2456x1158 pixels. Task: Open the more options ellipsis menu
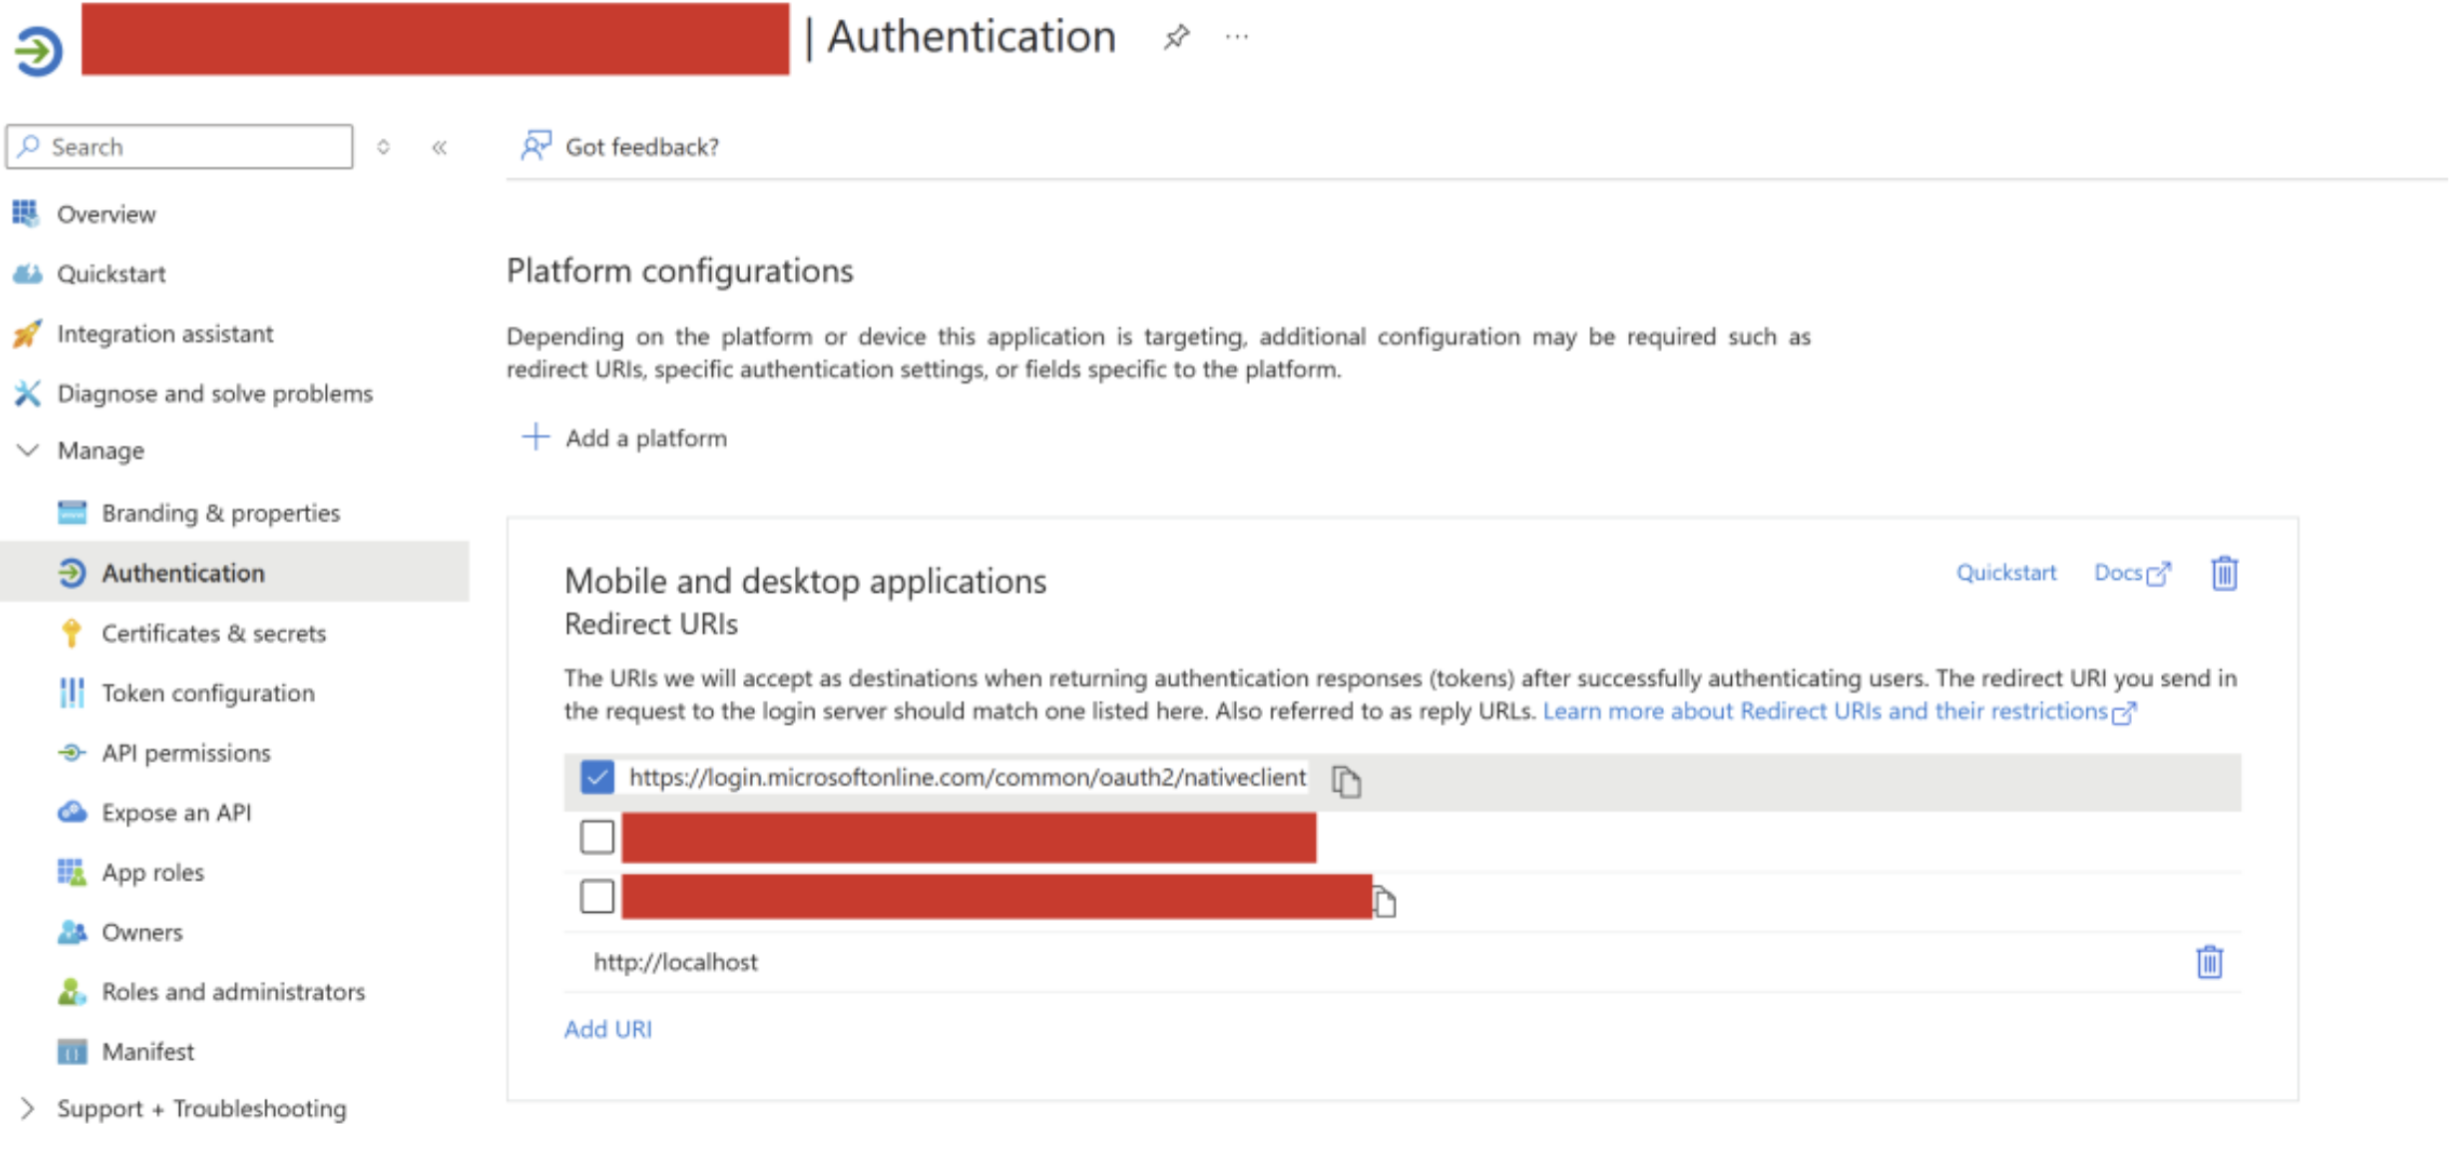coord(1237,38)
